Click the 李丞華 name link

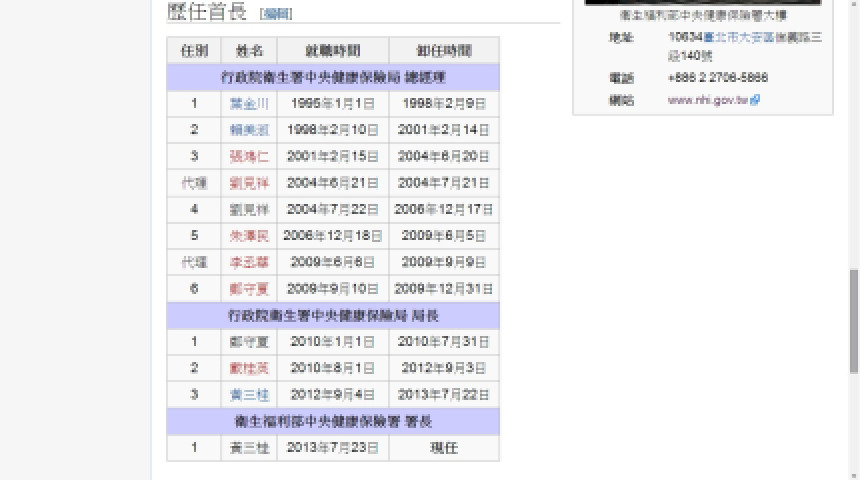pyautogui.click(x=249, y=262)
